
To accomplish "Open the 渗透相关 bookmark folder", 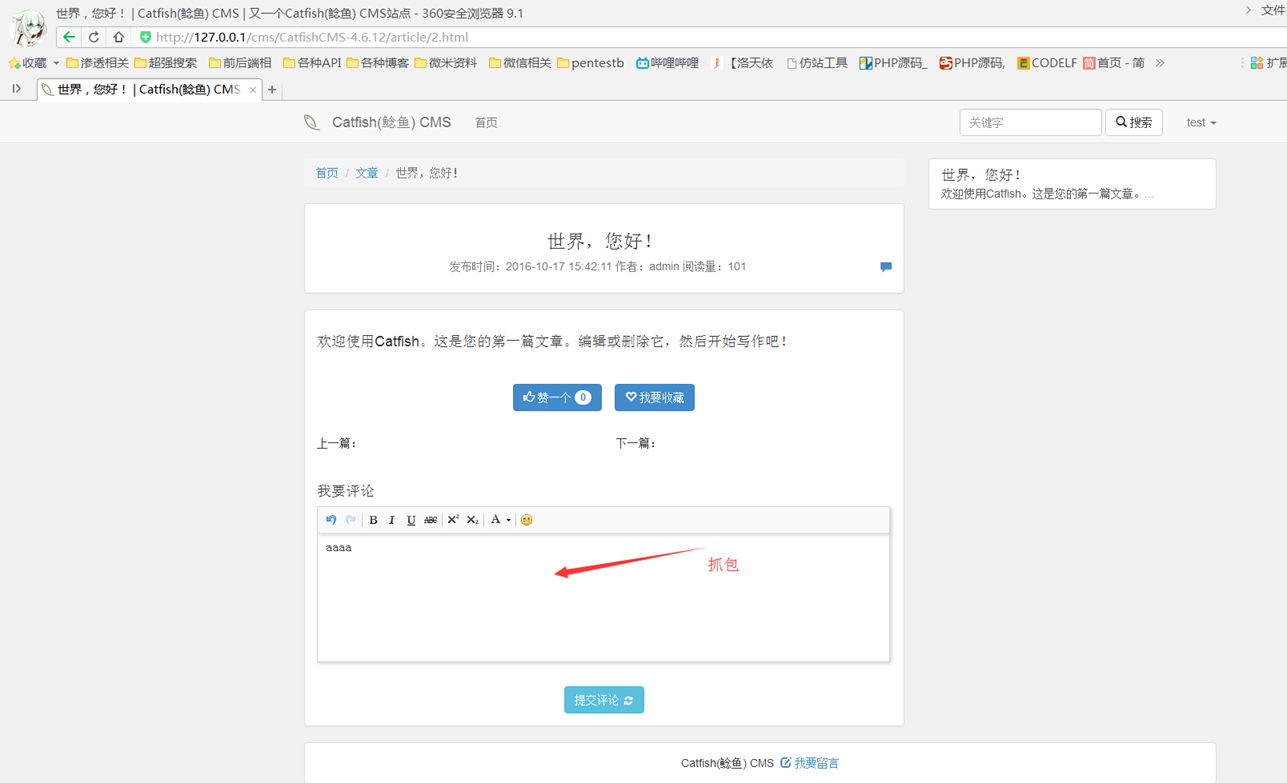I will 97,63.
